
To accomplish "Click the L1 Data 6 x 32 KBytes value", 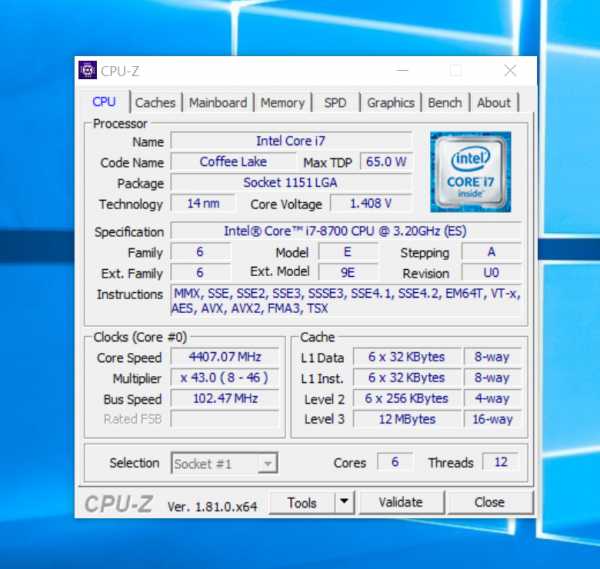I will (x=407, y=357).
